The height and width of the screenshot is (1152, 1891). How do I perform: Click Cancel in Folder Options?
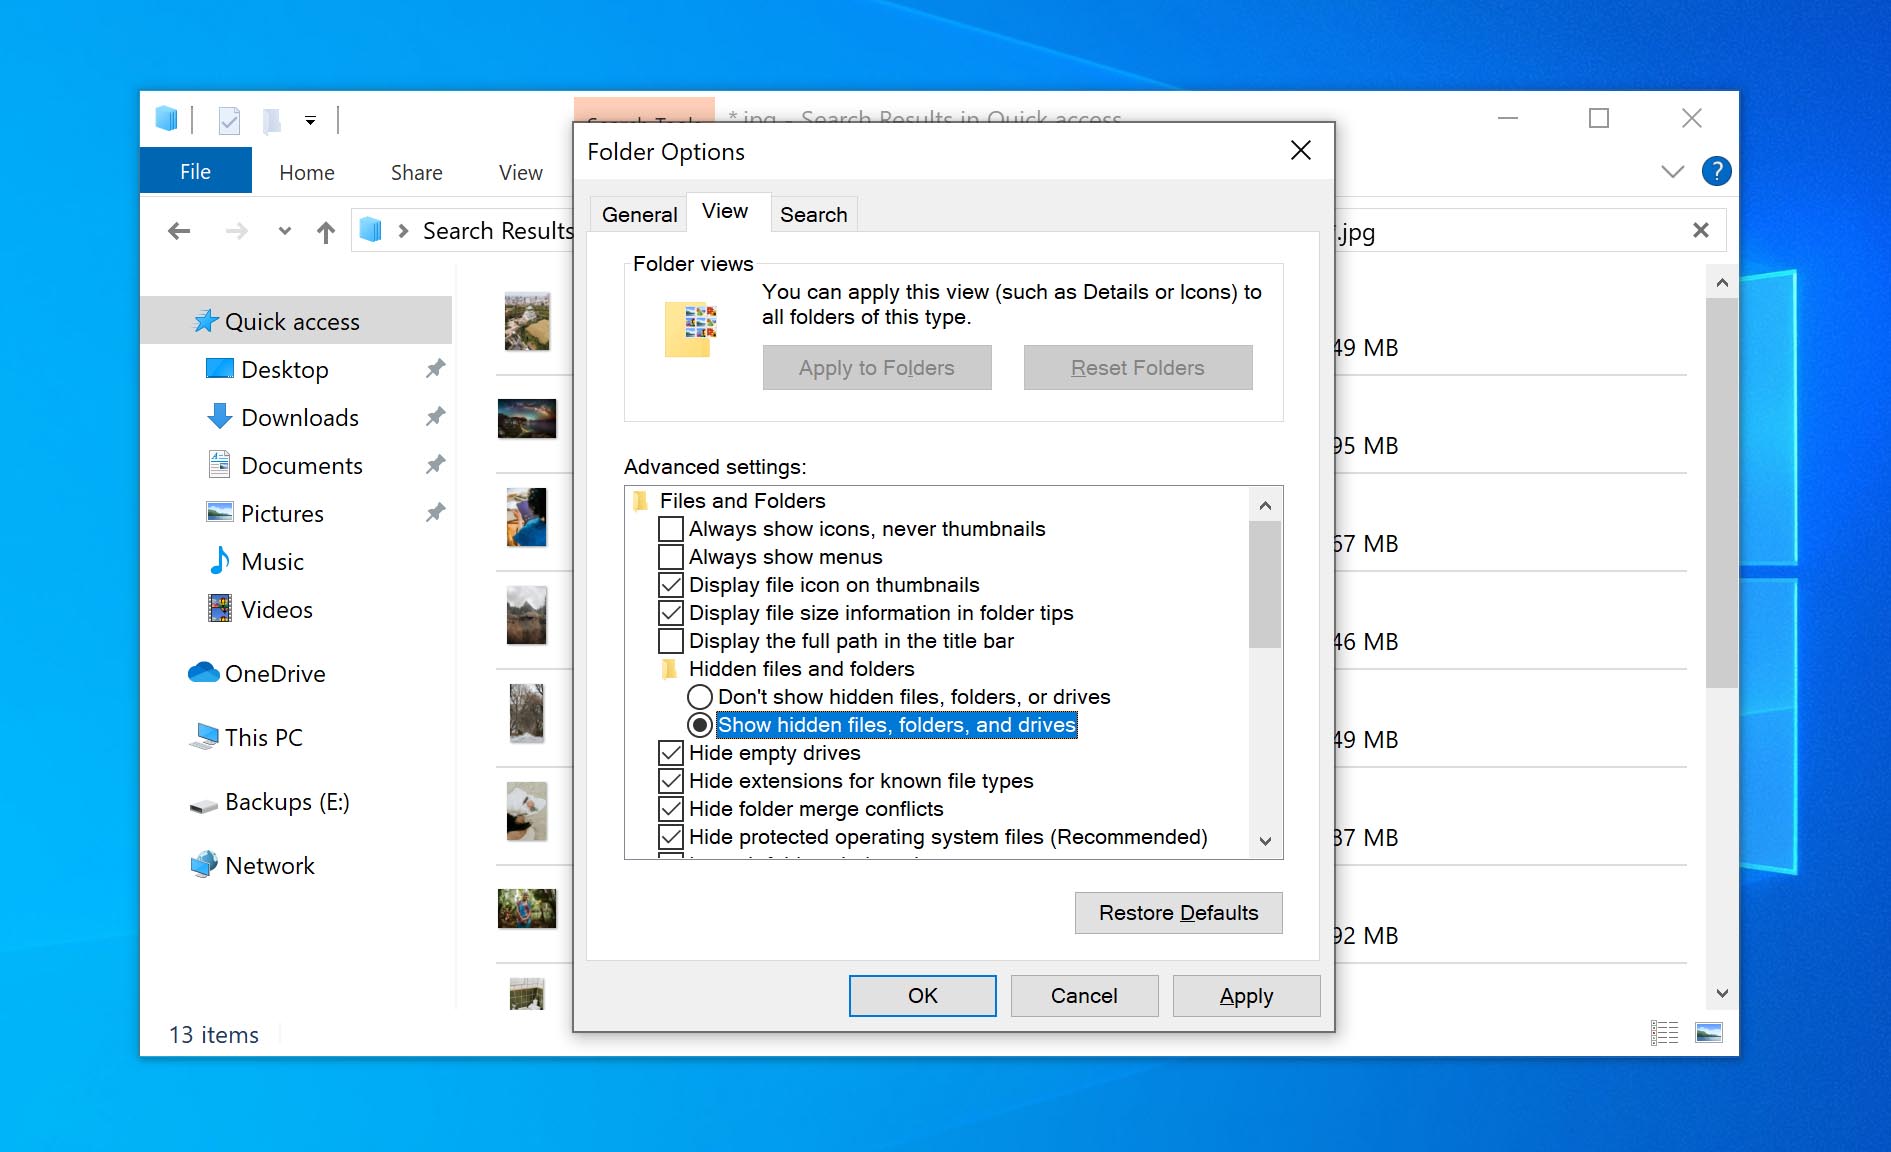(1084, 995)
